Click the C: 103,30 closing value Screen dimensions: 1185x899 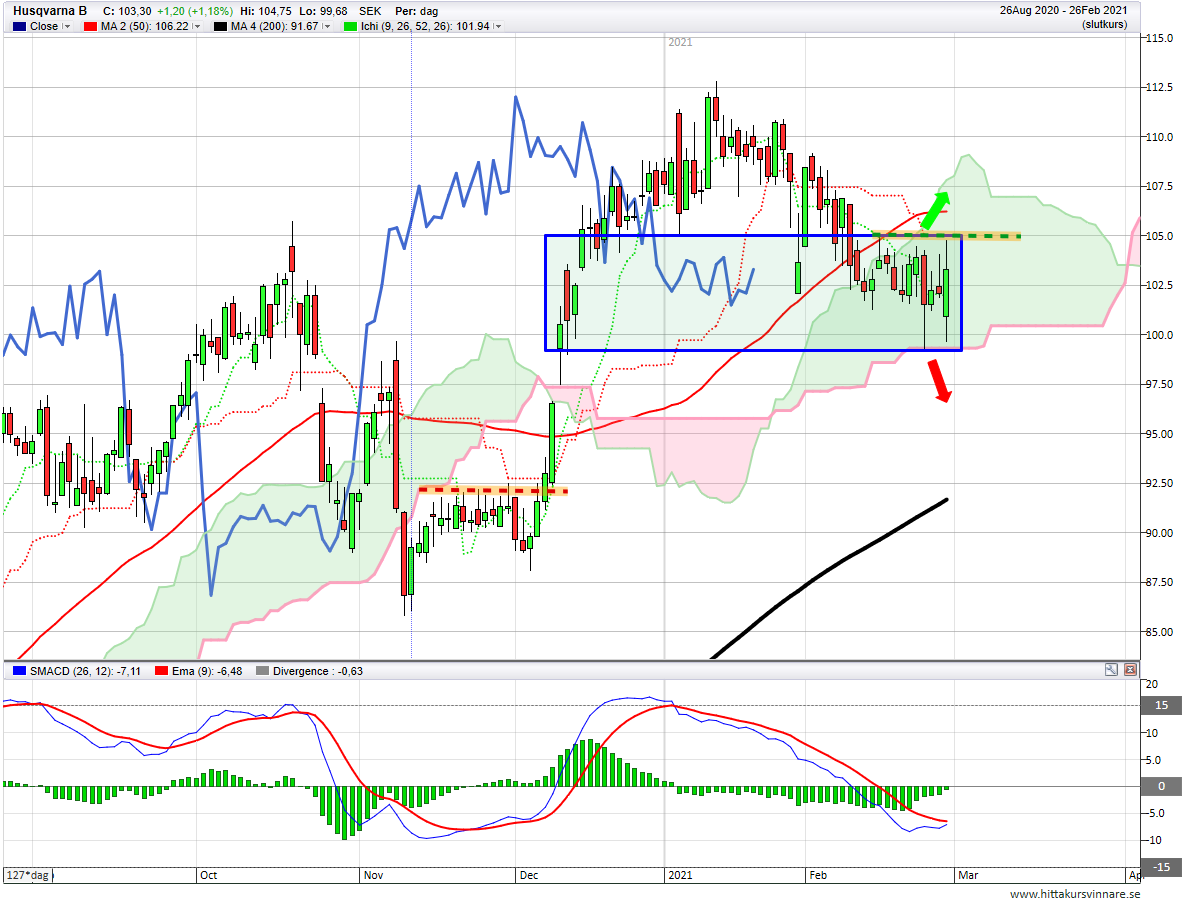coord(127,11)
